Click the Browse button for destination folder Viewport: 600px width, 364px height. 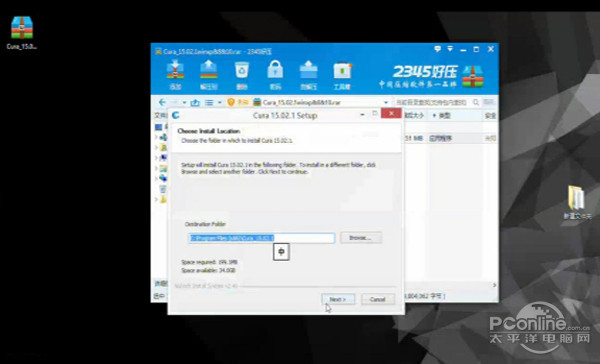coord(361,238)
